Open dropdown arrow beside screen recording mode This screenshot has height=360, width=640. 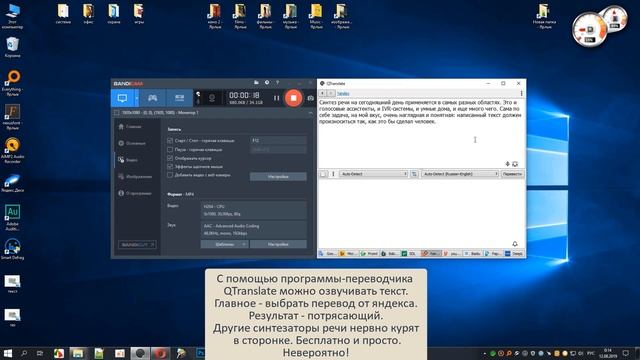pyautogui.click(x=137, y=98)
